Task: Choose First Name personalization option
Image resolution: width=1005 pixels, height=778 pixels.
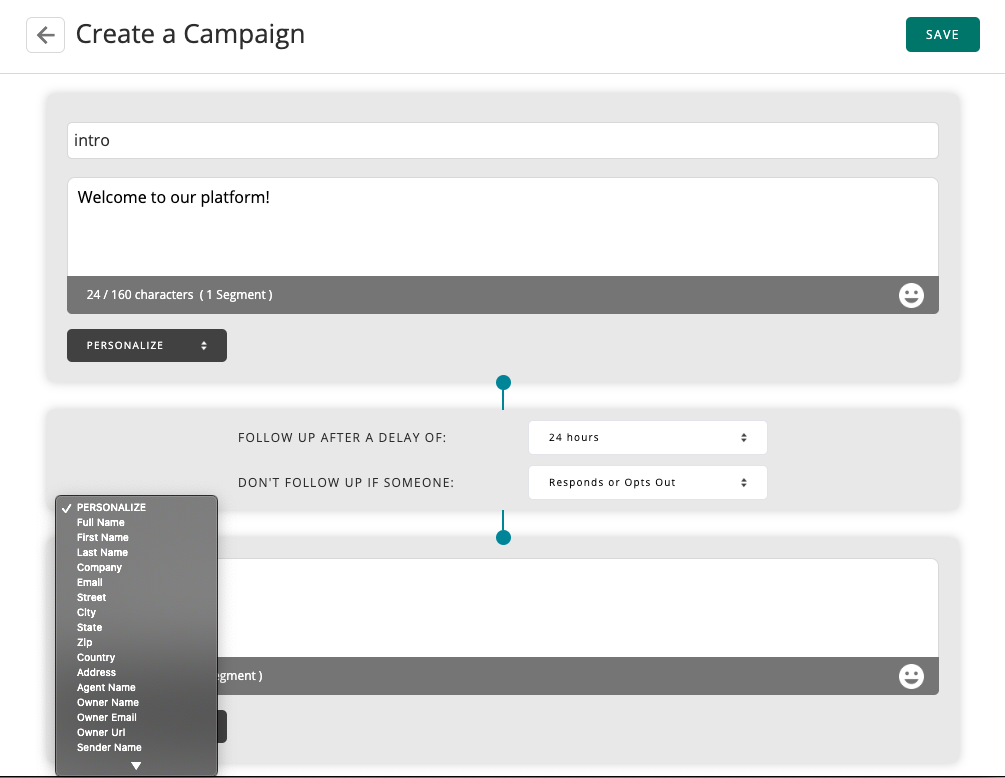Action: [103, 538]
